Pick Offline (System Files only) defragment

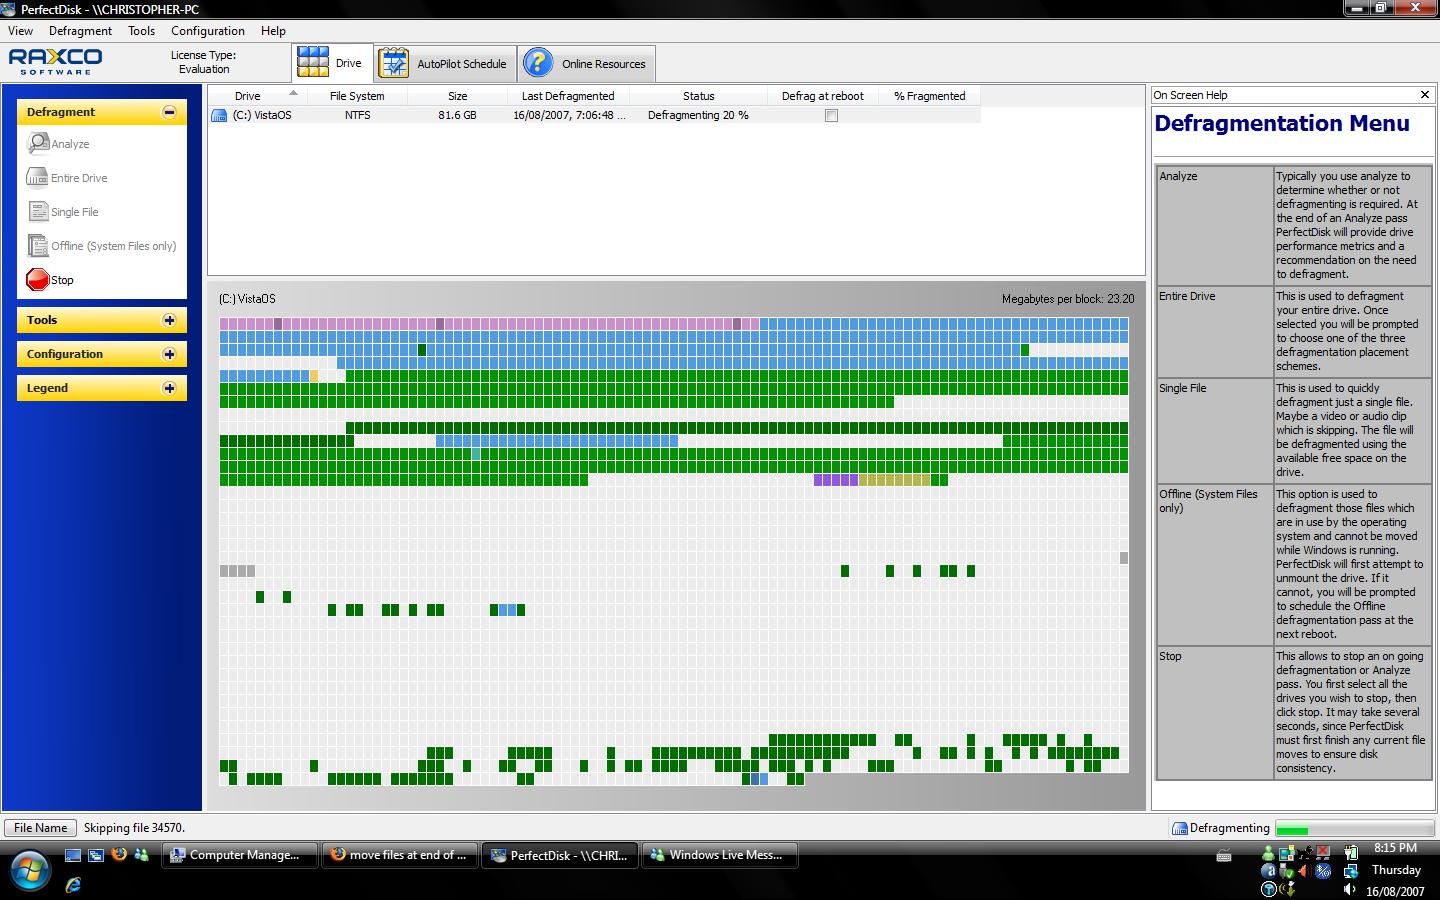(x=102, y=246)
